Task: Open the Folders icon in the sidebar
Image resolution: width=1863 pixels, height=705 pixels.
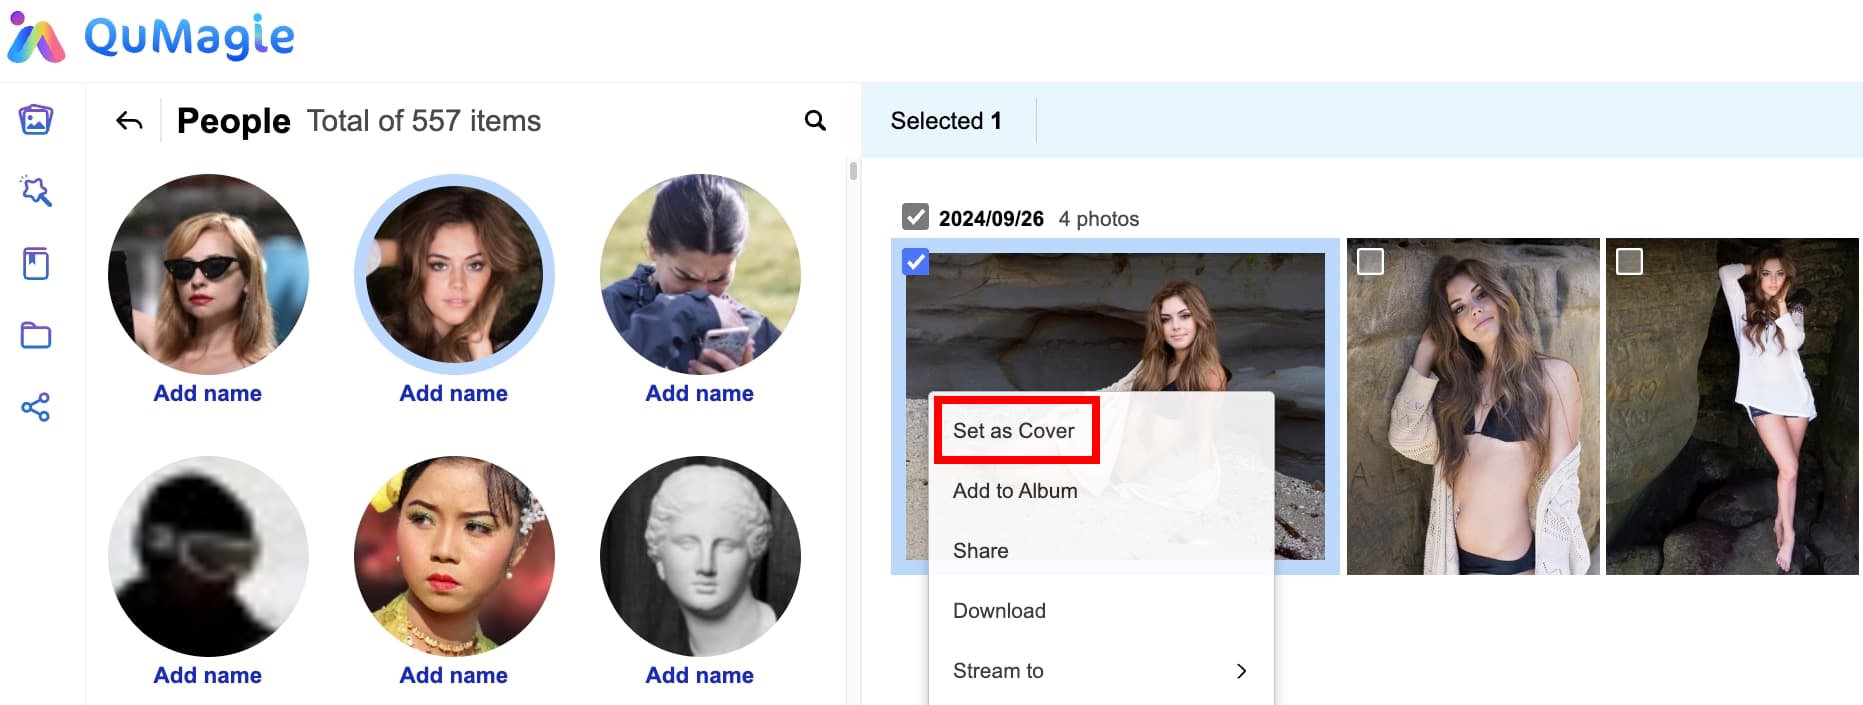Action: tap(36, 335)
